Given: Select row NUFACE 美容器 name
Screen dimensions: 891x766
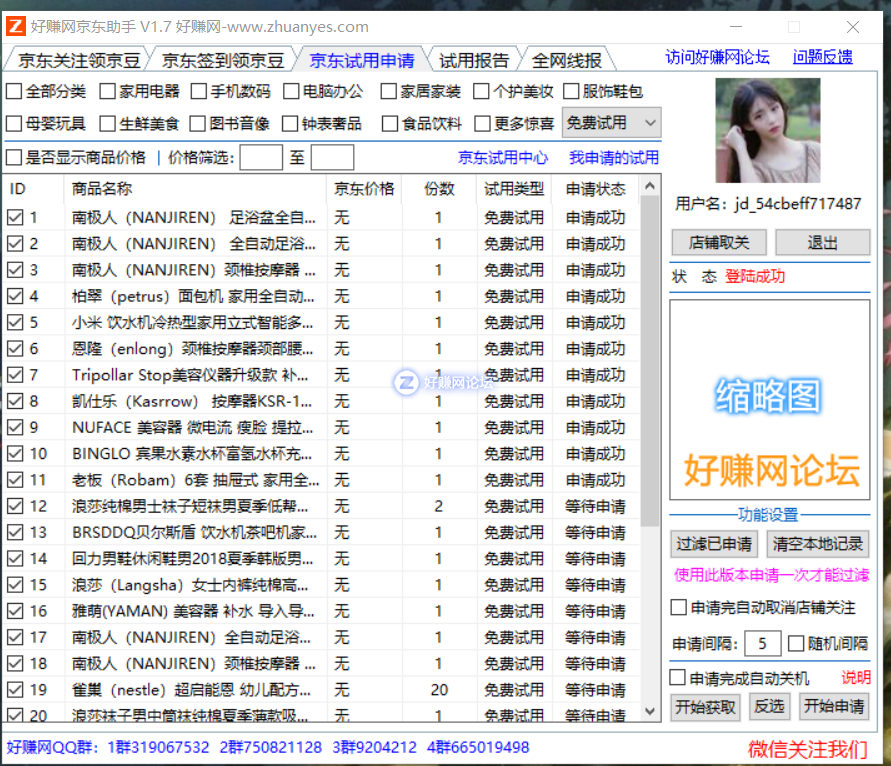Looking at the screenshot, I should 192,427.
